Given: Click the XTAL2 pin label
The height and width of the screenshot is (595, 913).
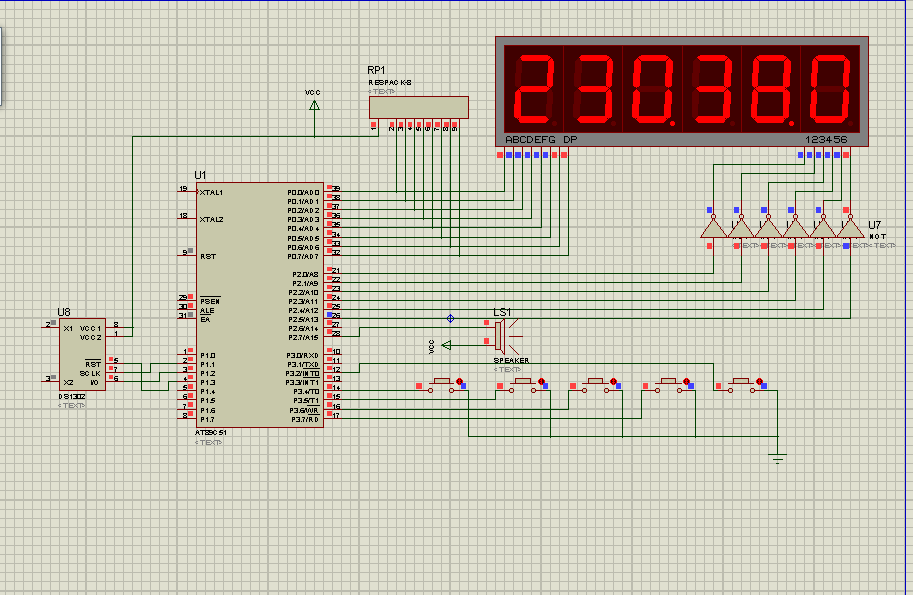Looking at the screenshot, I should click(211, 219).
